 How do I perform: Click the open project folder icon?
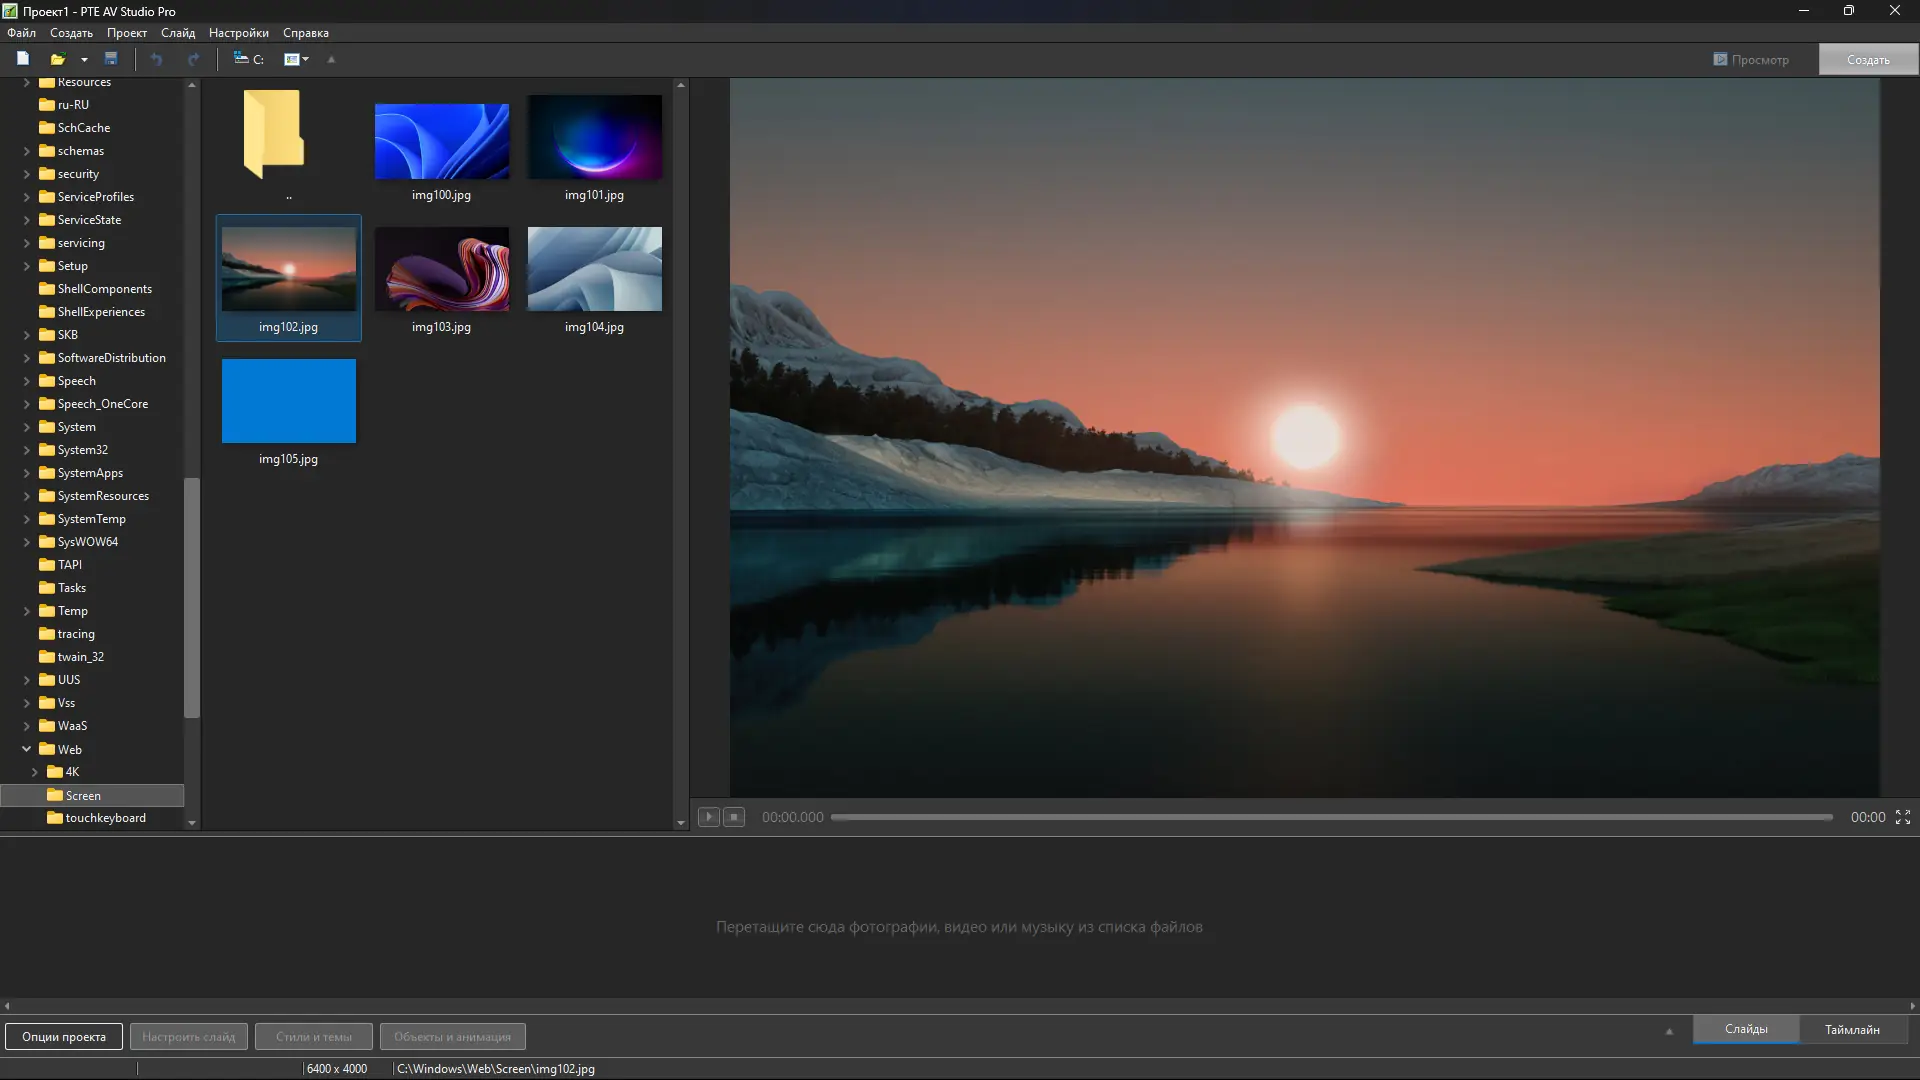pos(58,59)
